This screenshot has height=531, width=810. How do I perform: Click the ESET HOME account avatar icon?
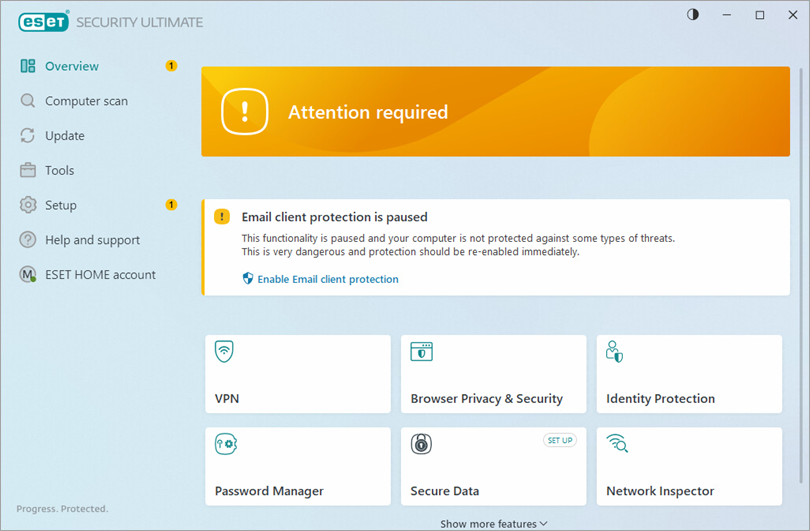coord(28,274)
